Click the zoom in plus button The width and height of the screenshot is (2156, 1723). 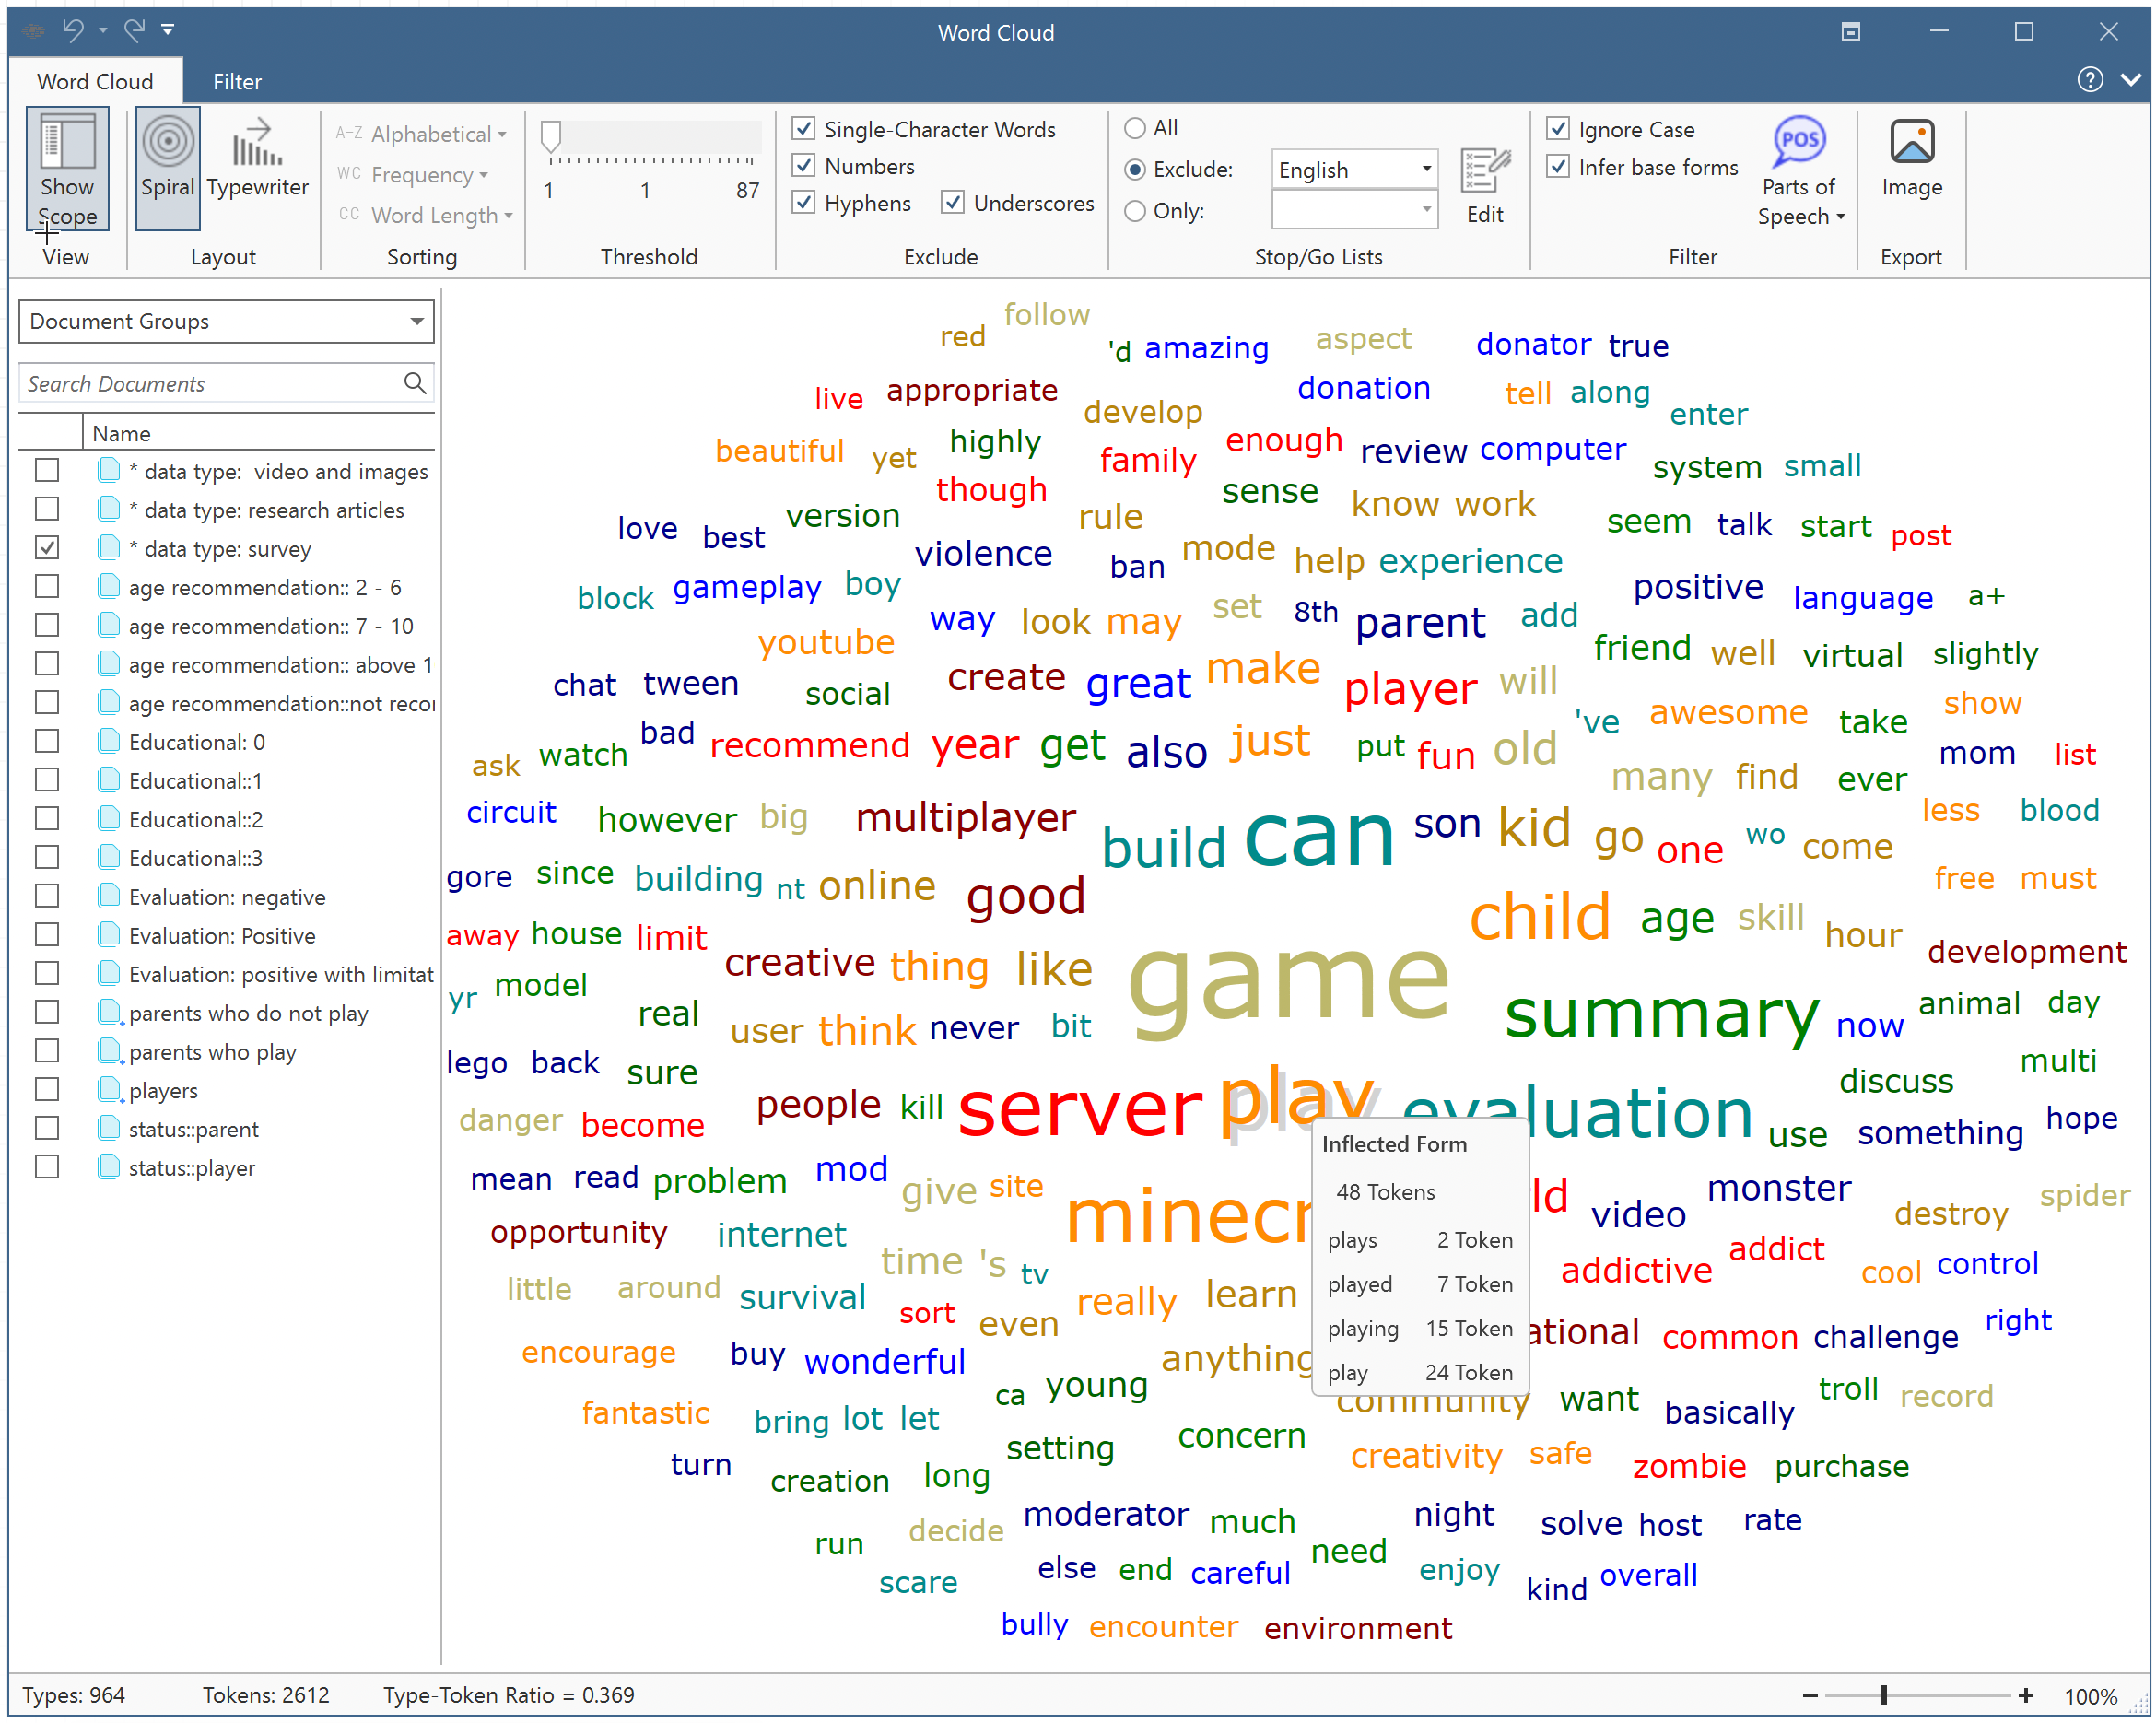[2024, 1695]
